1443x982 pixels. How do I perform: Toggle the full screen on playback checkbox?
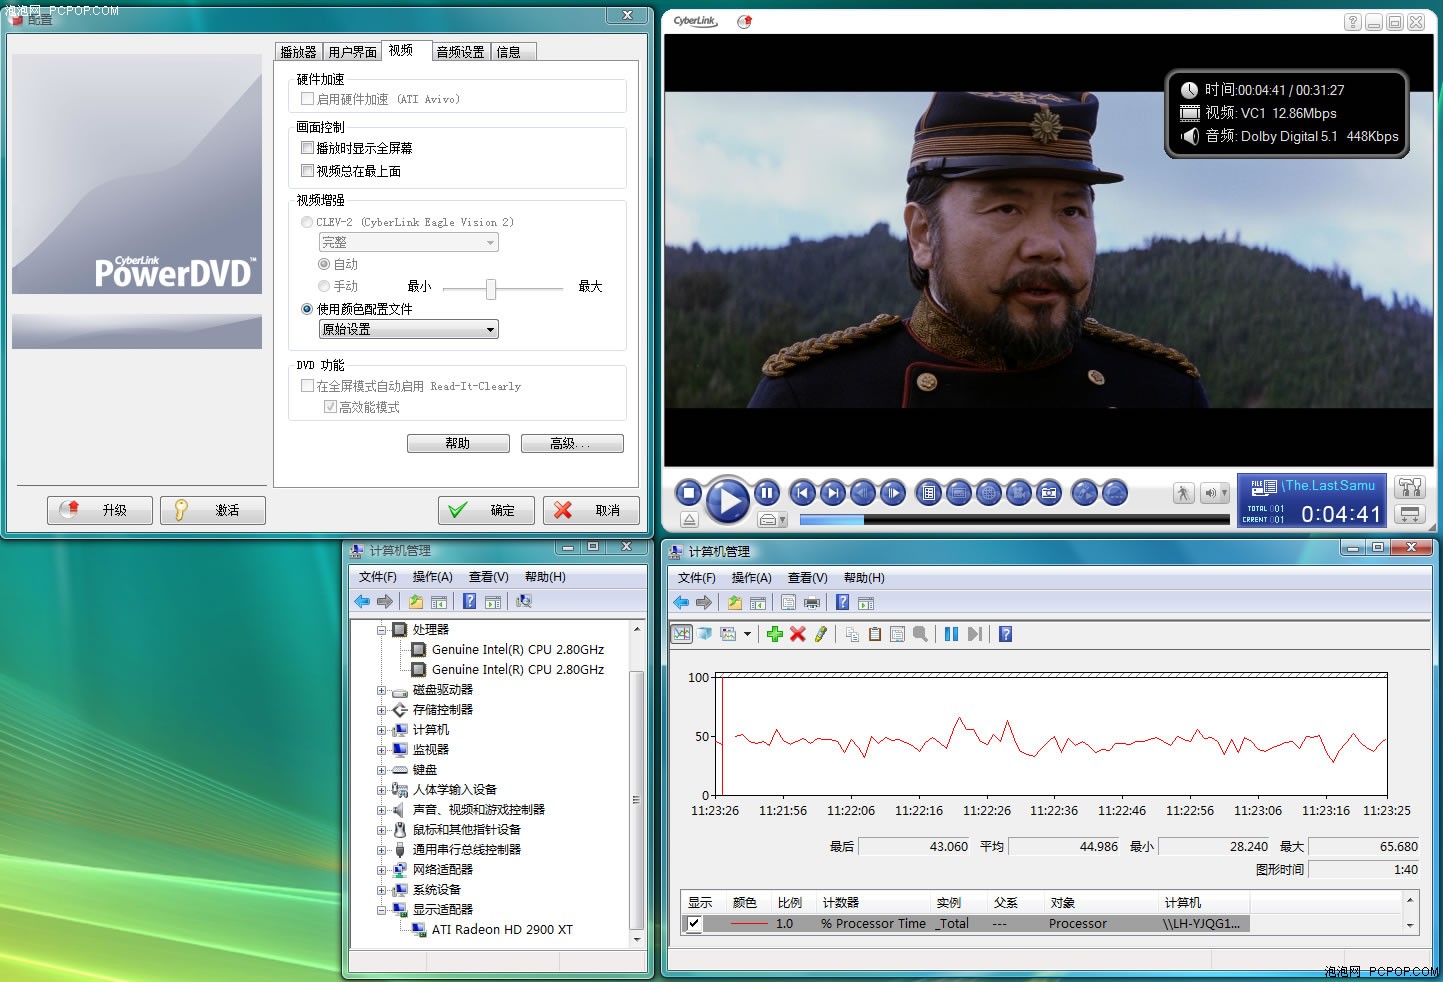[308, 147]
